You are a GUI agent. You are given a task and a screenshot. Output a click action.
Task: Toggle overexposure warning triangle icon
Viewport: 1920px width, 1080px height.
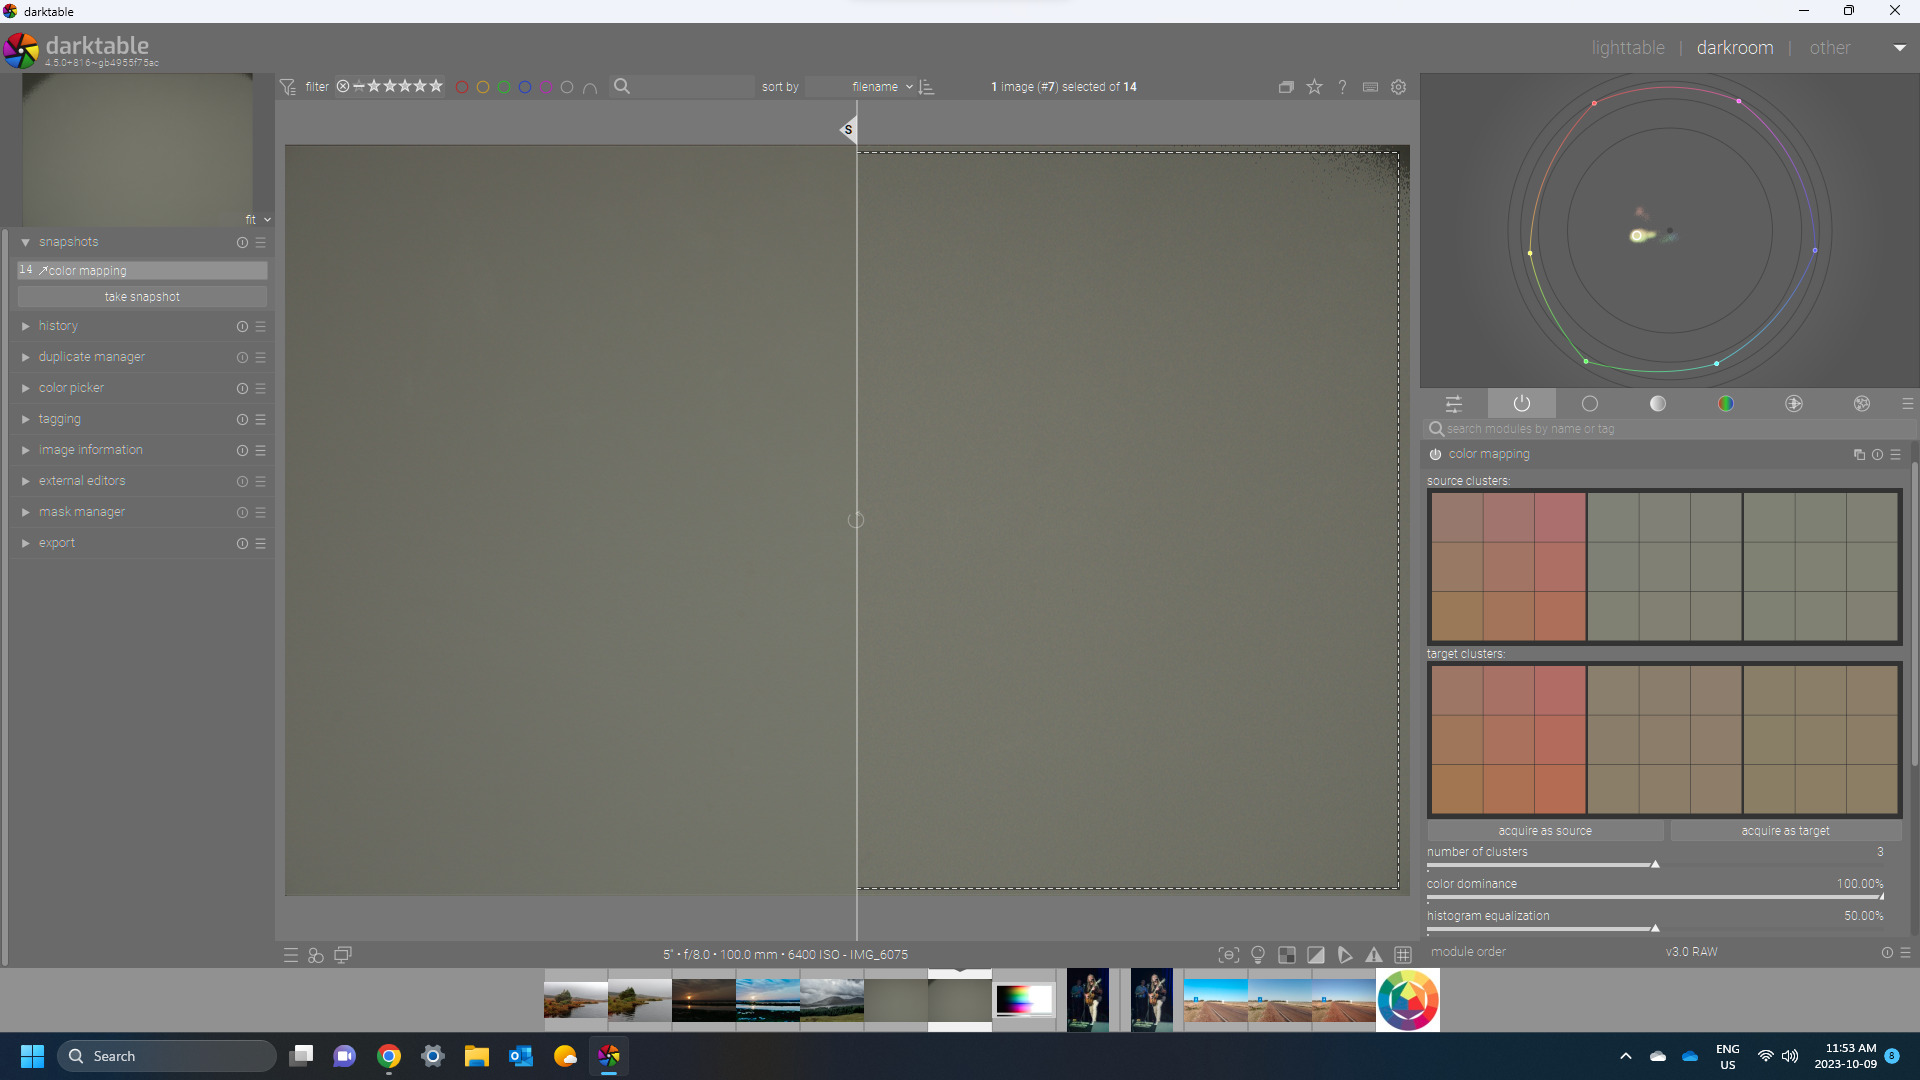(1316, 955)
